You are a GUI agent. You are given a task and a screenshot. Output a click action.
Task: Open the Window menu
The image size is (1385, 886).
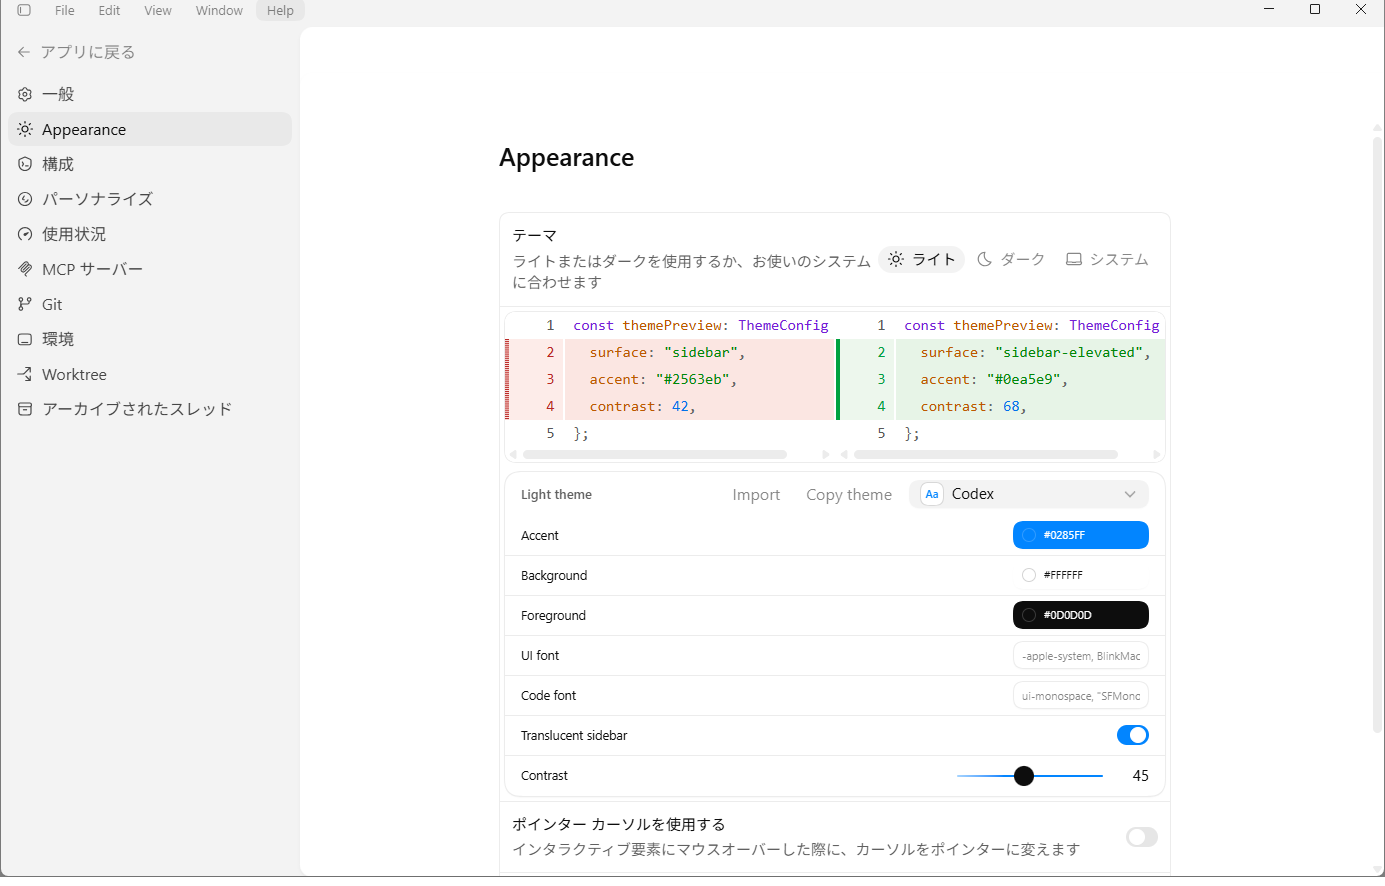[219, 10]
